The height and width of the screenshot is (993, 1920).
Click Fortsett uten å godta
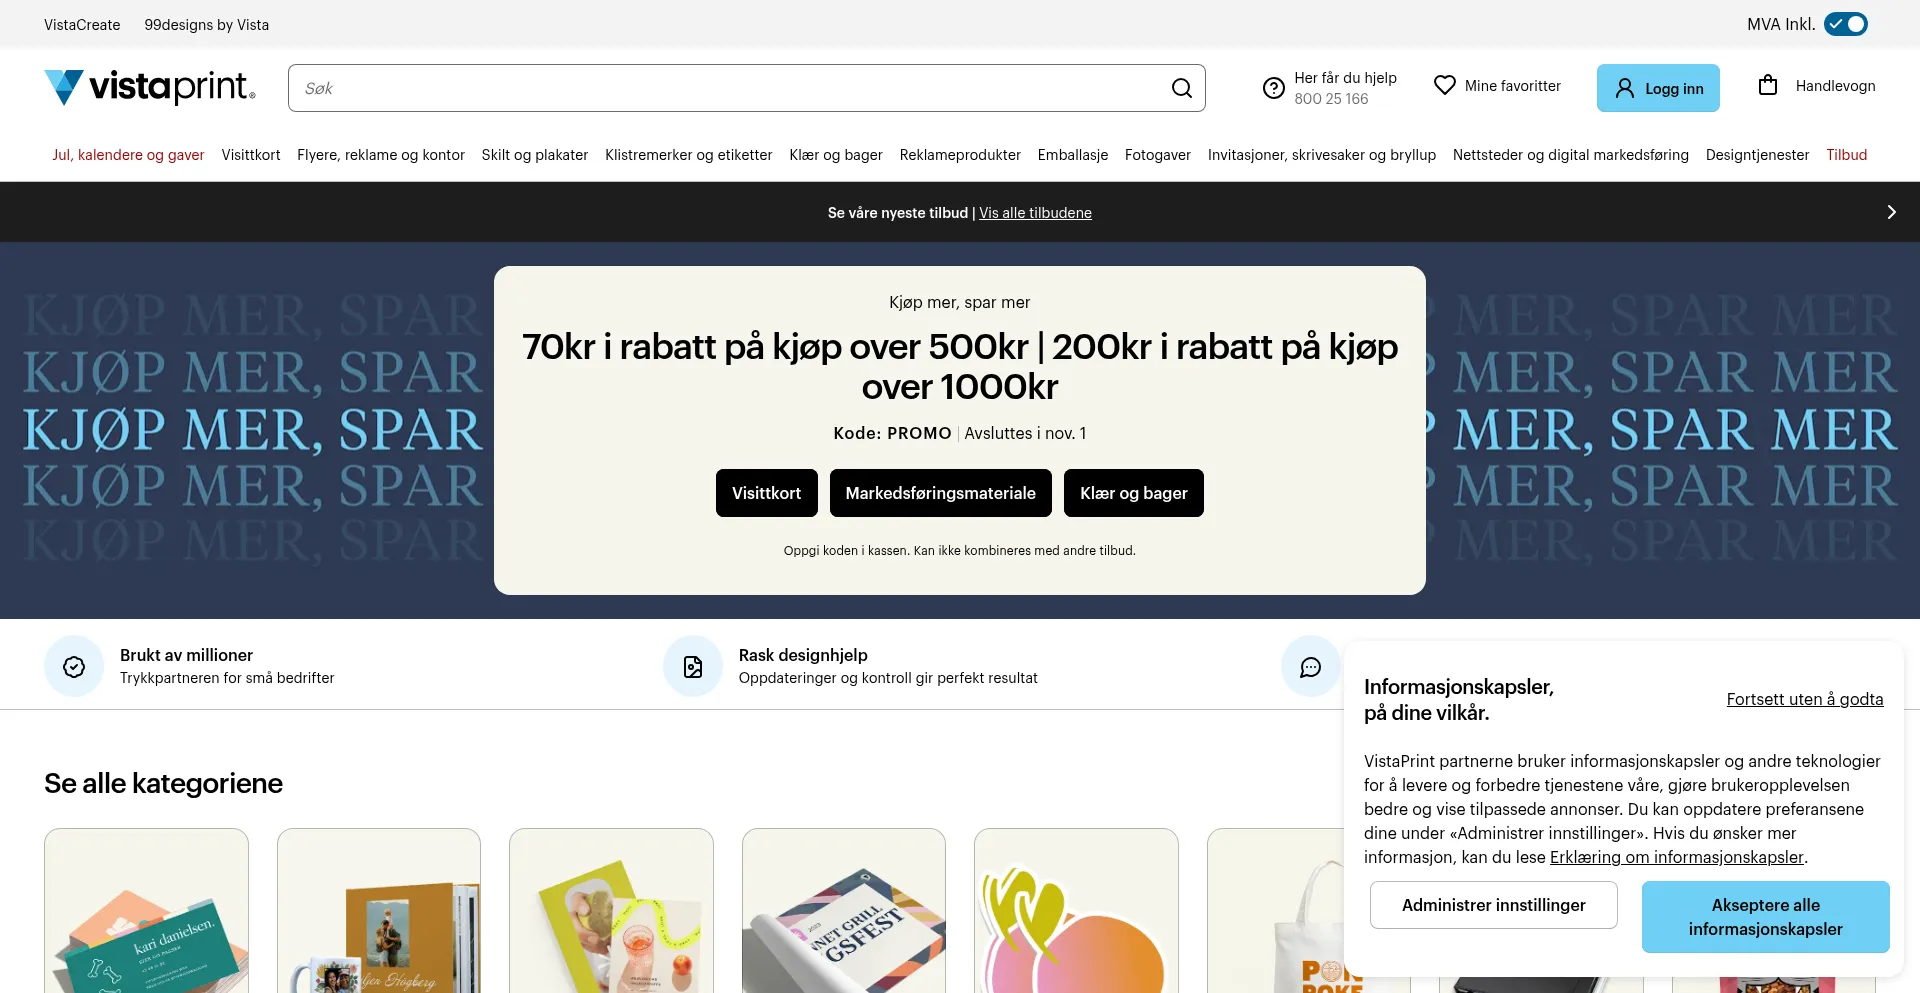pyautogui.click(x=1805, y=699)
